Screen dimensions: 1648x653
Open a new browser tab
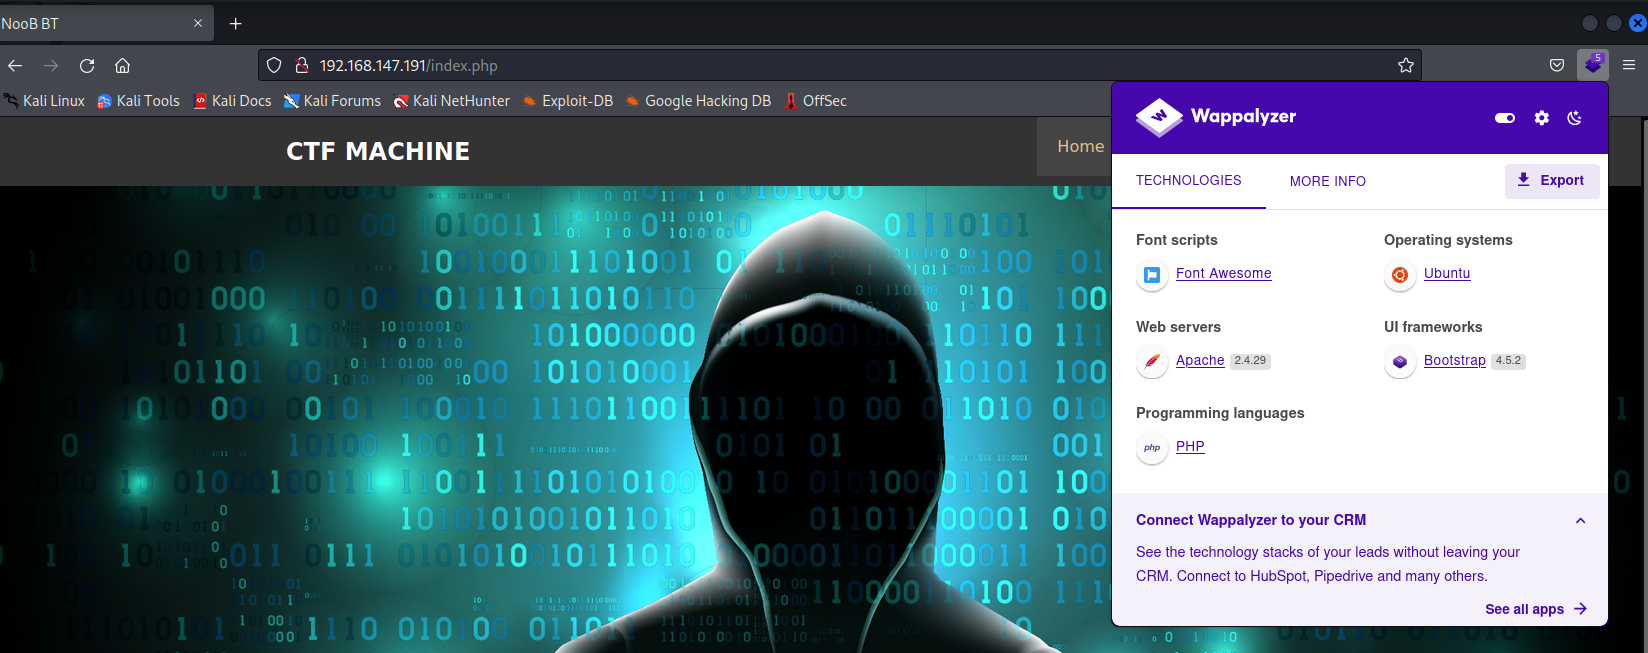236,23
